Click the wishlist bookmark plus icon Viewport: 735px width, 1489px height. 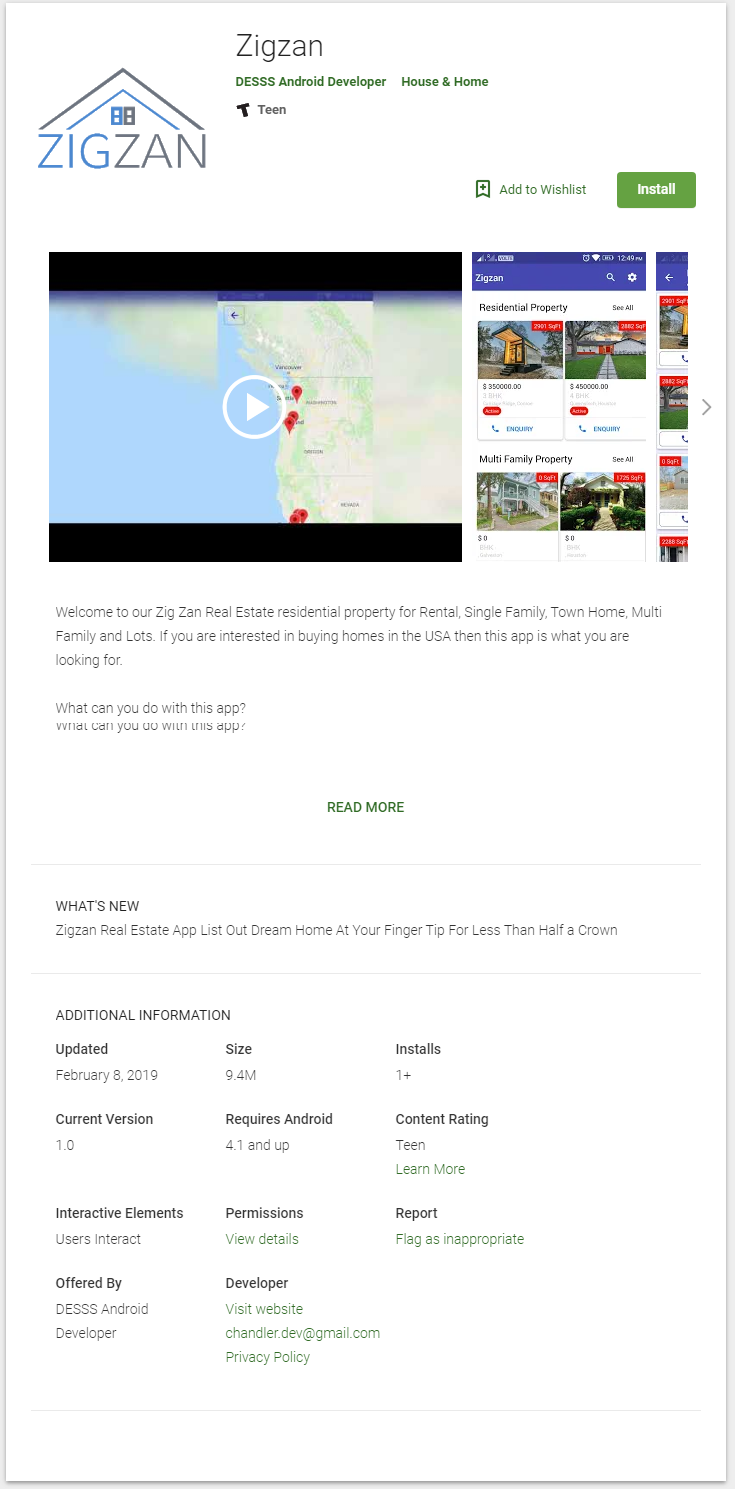pyautogui.click(x=483, y=189)
